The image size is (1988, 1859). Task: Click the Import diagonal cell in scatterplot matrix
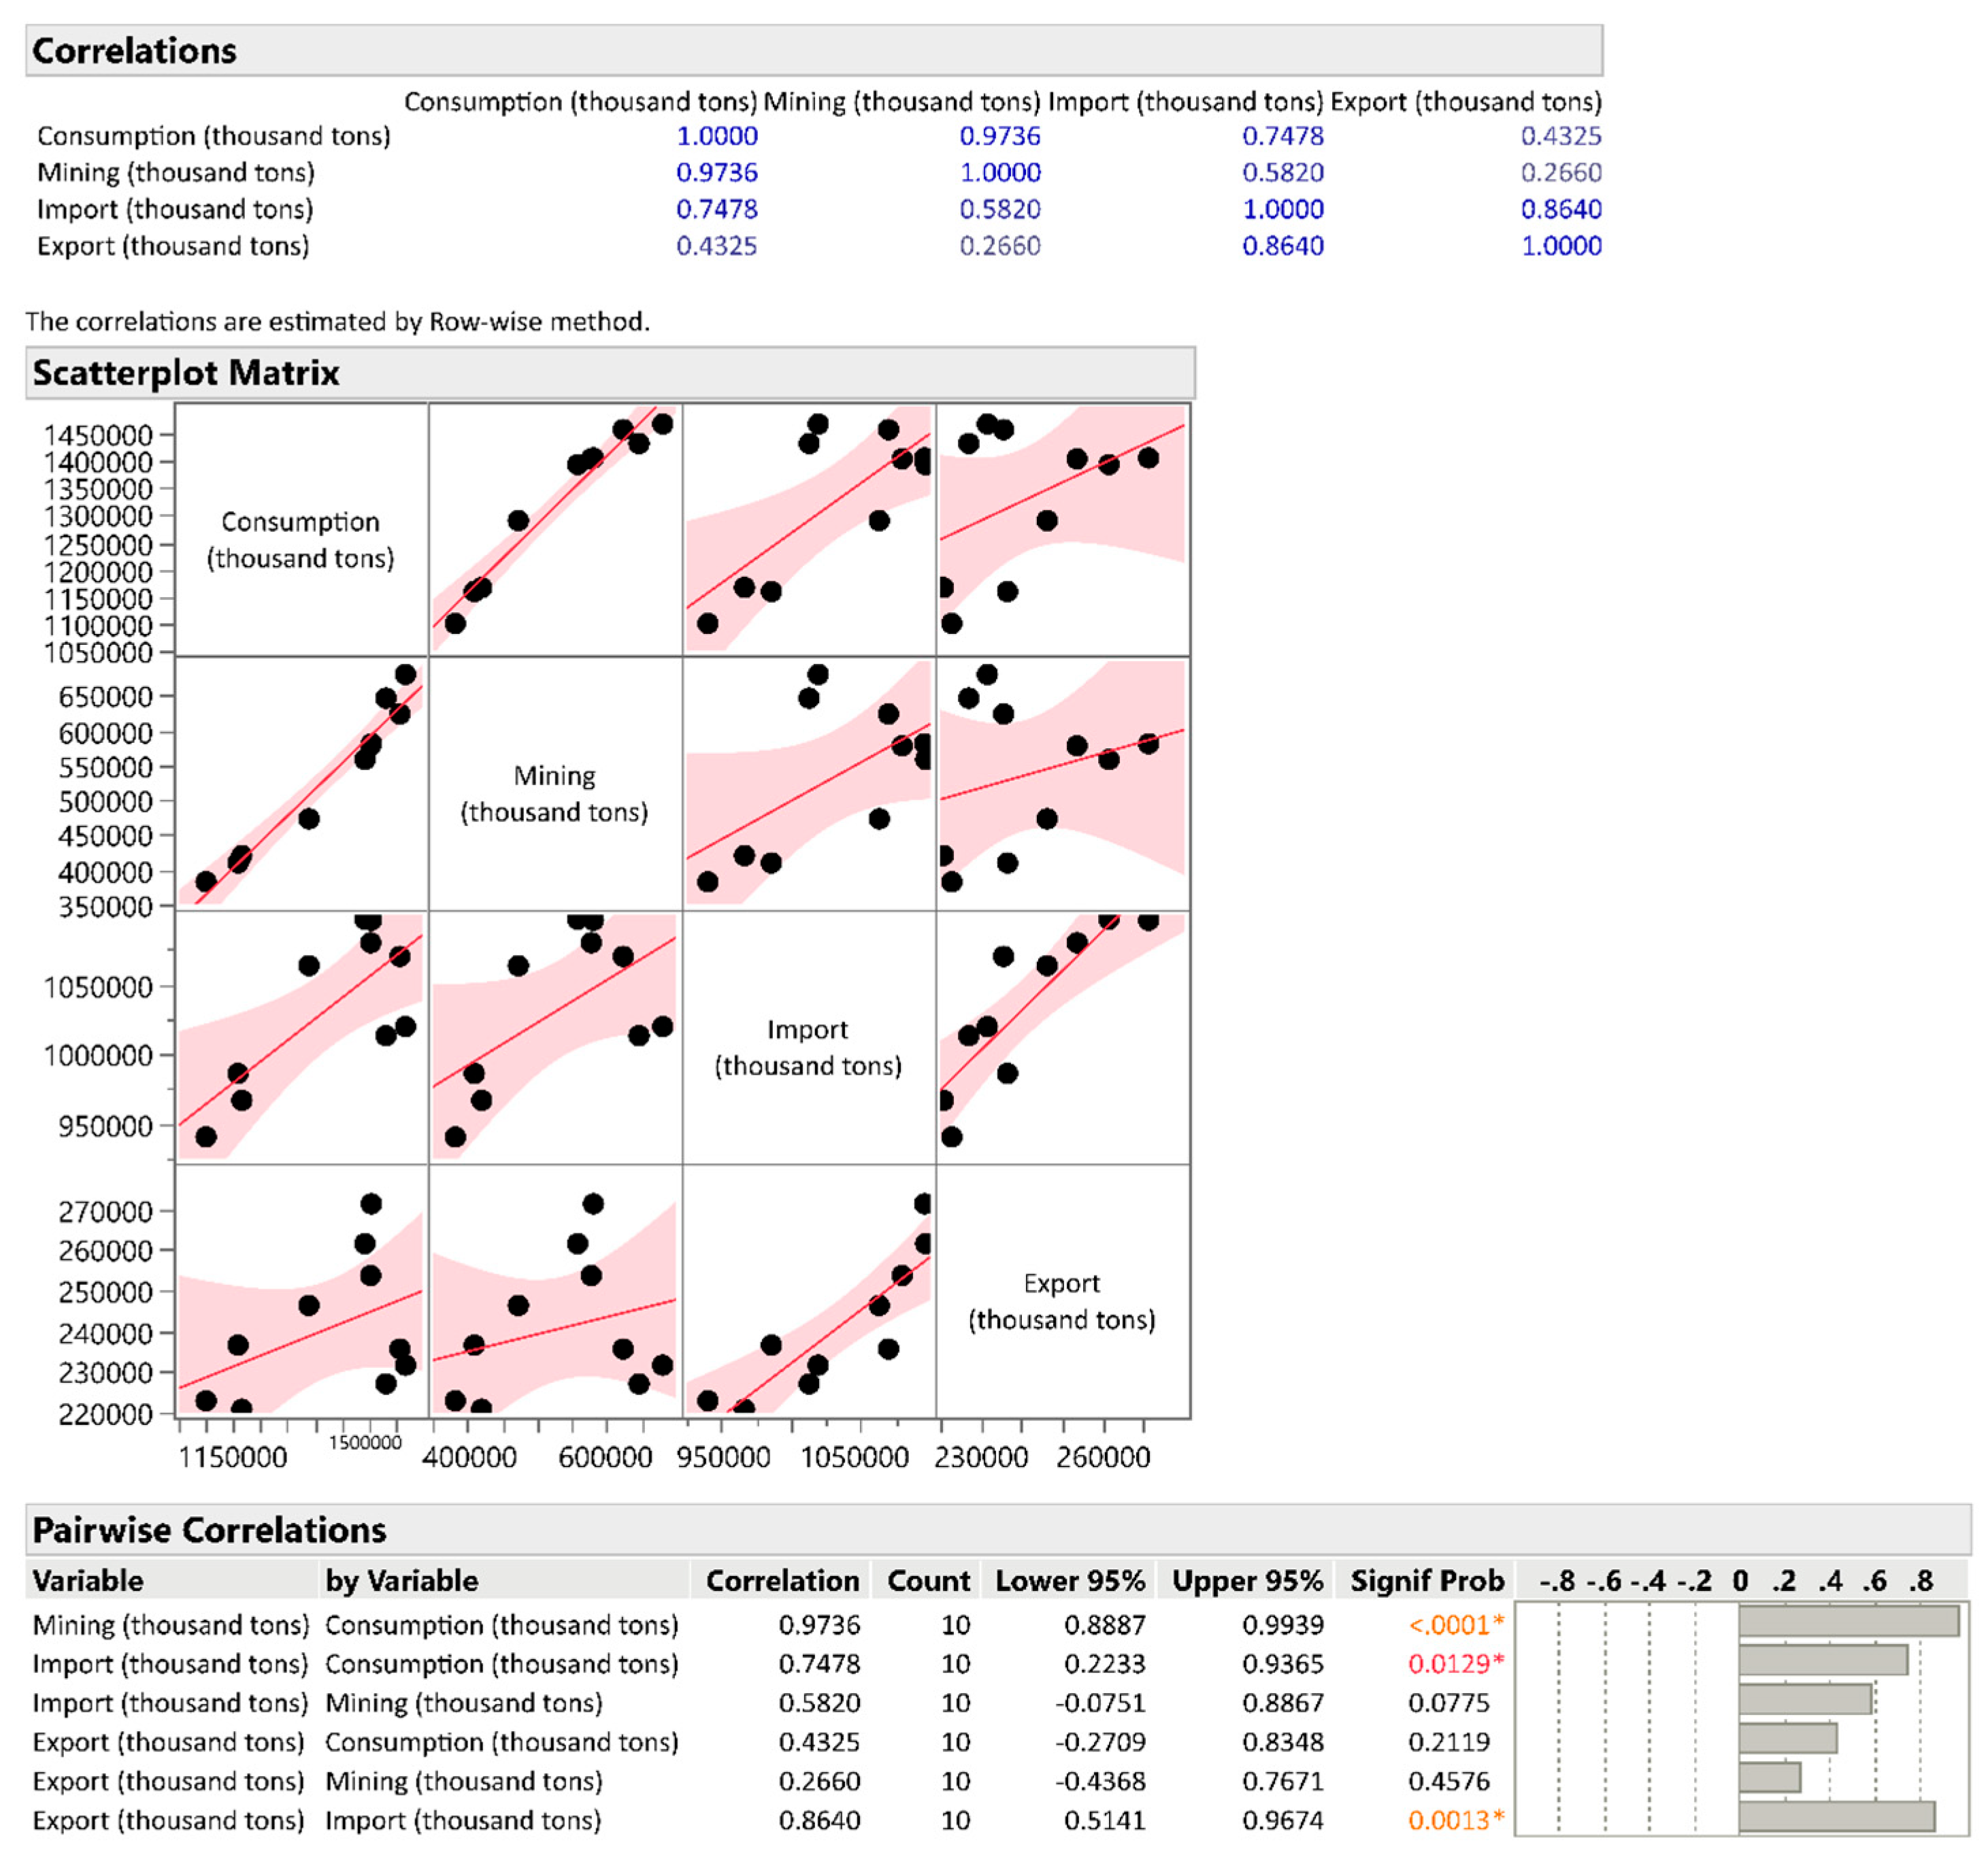(808, 1038)
